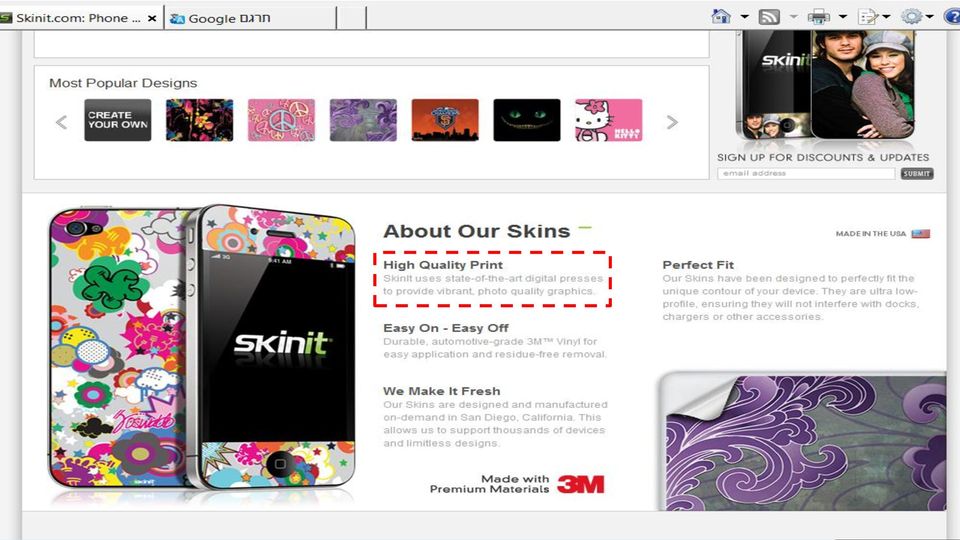Click the Made in the USA text
The height and width of the screenshot is (540, 960).
click(x=871, y=234)
